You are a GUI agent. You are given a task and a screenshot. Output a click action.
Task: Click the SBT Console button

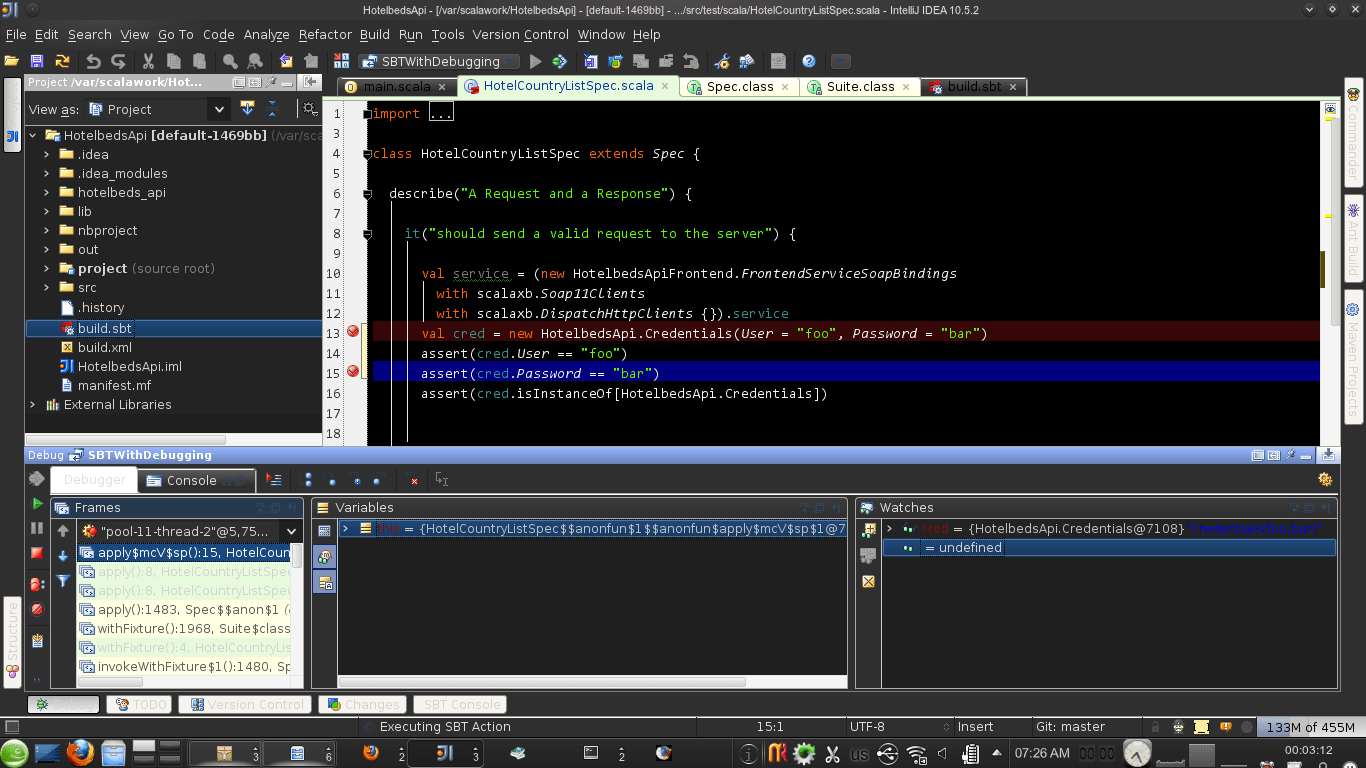pos(459,704)
